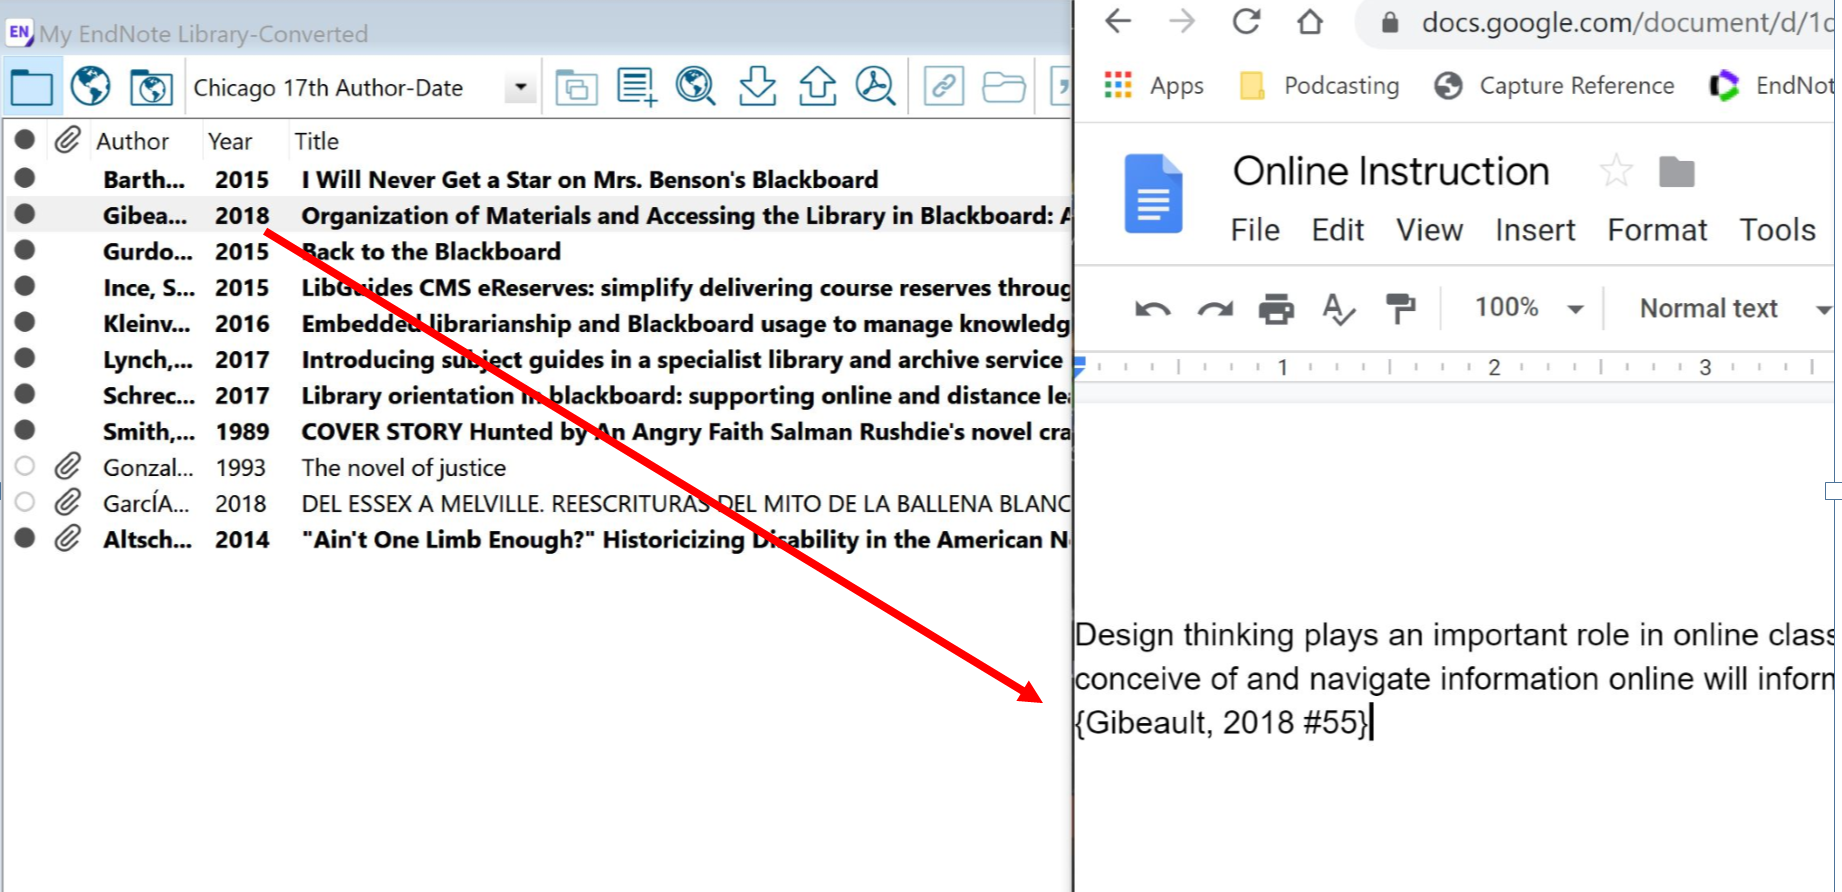Click the print icon in Docs toolbar
1842x892 pixels.
point(1276,309)
